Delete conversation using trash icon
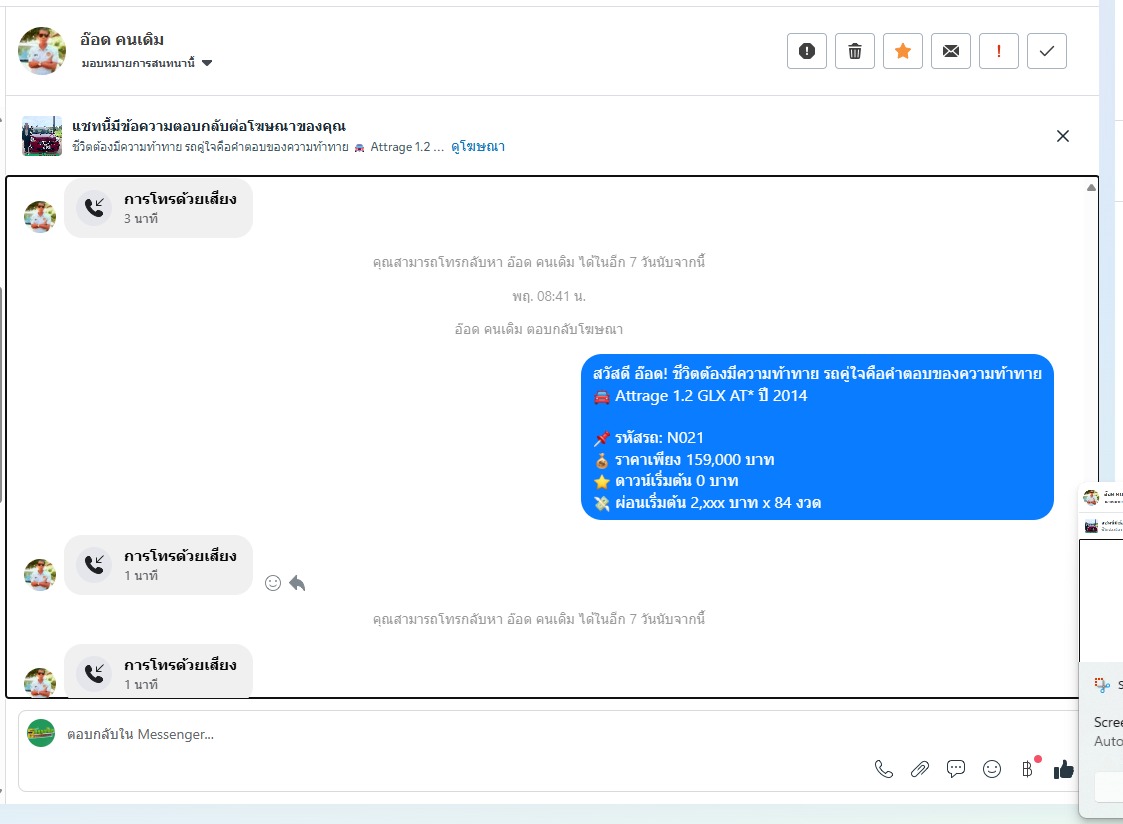The width and height of the screenshot is (1123, 824). (x=854, y=51)
